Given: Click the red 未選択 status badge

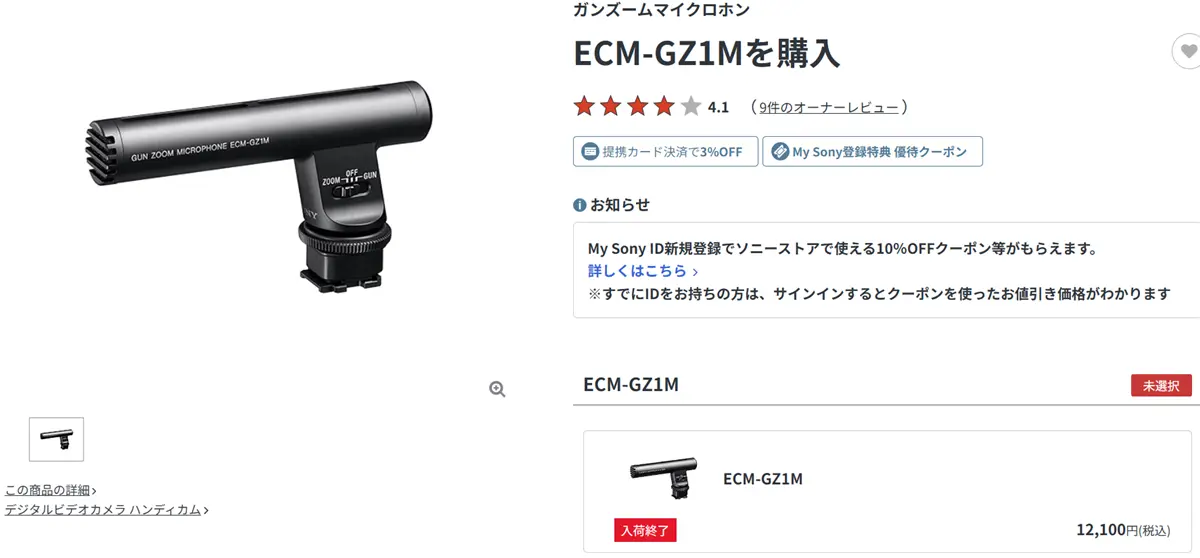Looking at the screenshot, I should pyautogui.click(x=1161, y=385).
